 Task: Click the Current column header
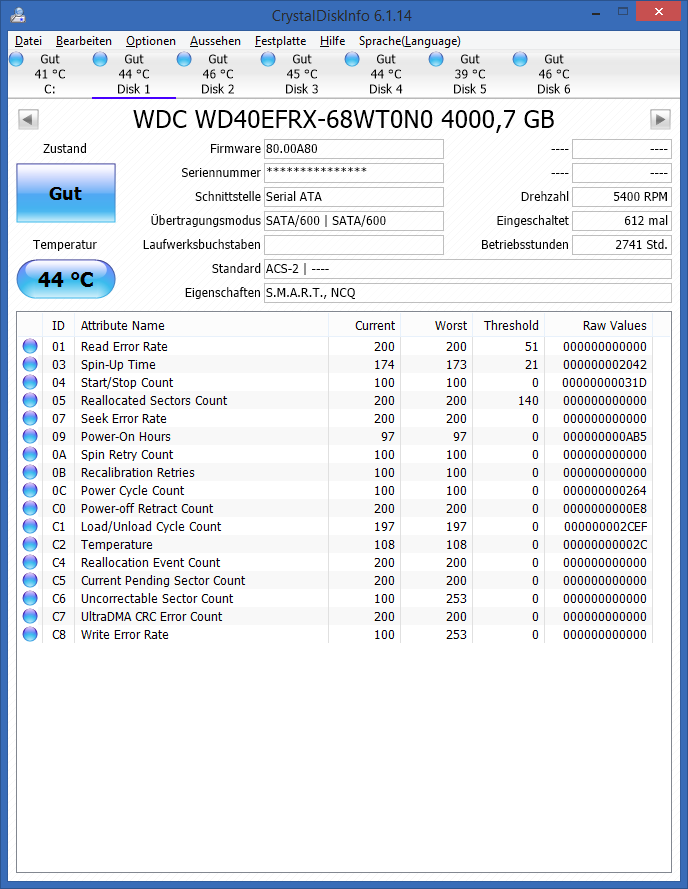(365, 325)
